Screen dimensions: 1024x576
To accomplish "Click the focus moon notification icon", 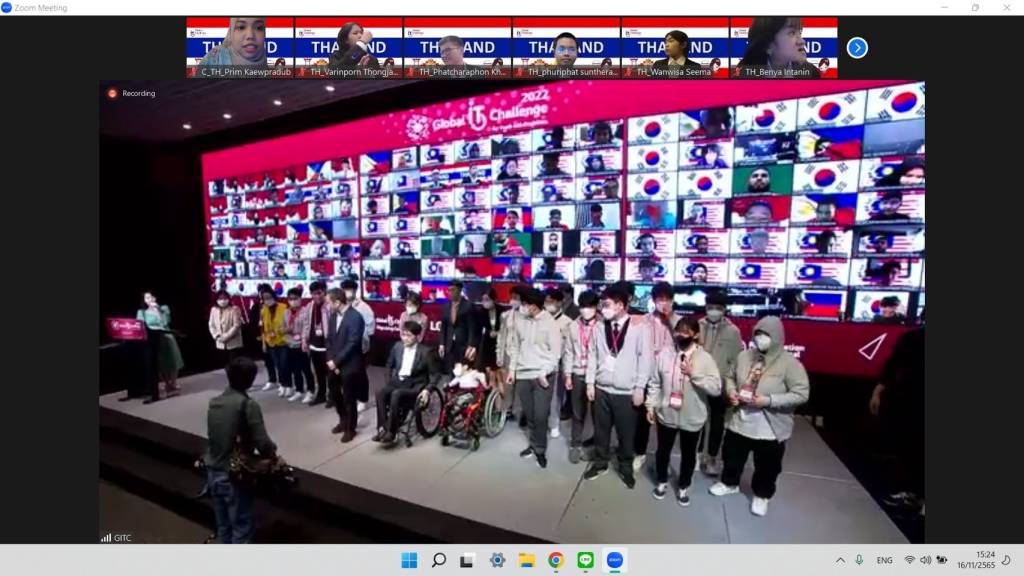I will click(x=1006, y=560).
